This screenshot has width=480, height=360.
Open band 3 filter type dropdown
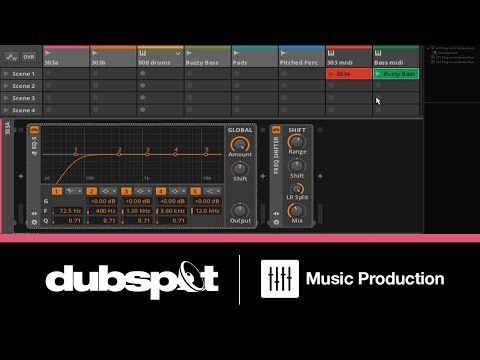pos(143,191)
